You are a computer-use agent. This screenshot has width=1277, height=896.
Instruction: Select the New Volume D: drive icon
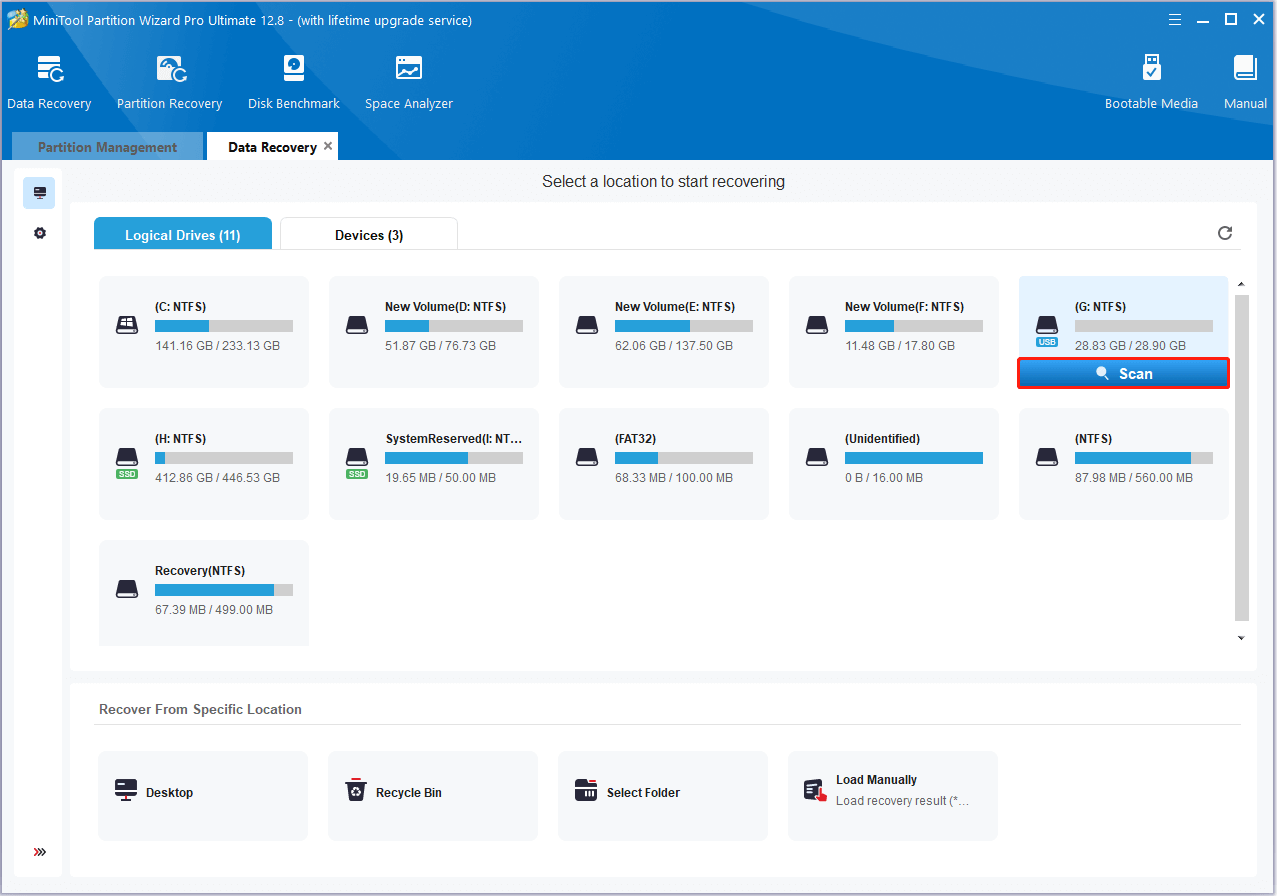click(x=357, y=325)
